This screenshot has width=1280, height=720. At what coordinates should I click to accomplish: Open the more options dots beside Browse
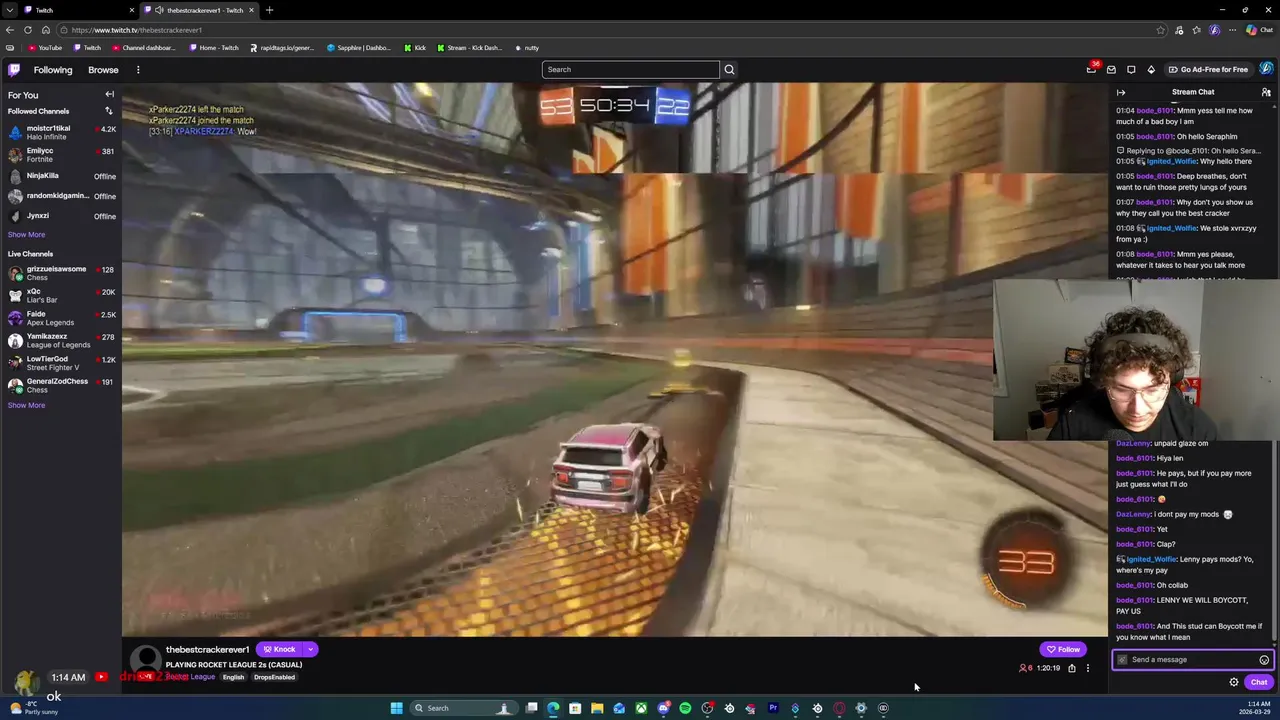[138, 70]
